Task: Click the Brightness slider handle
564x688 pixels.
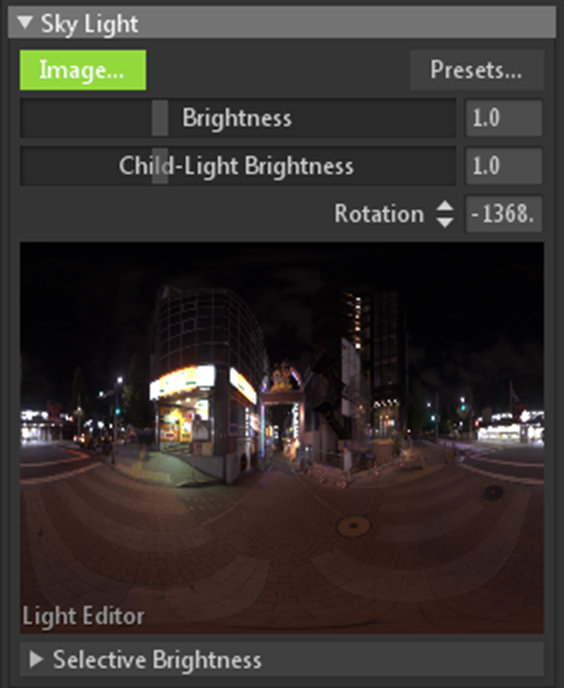Action: (160, 118)
